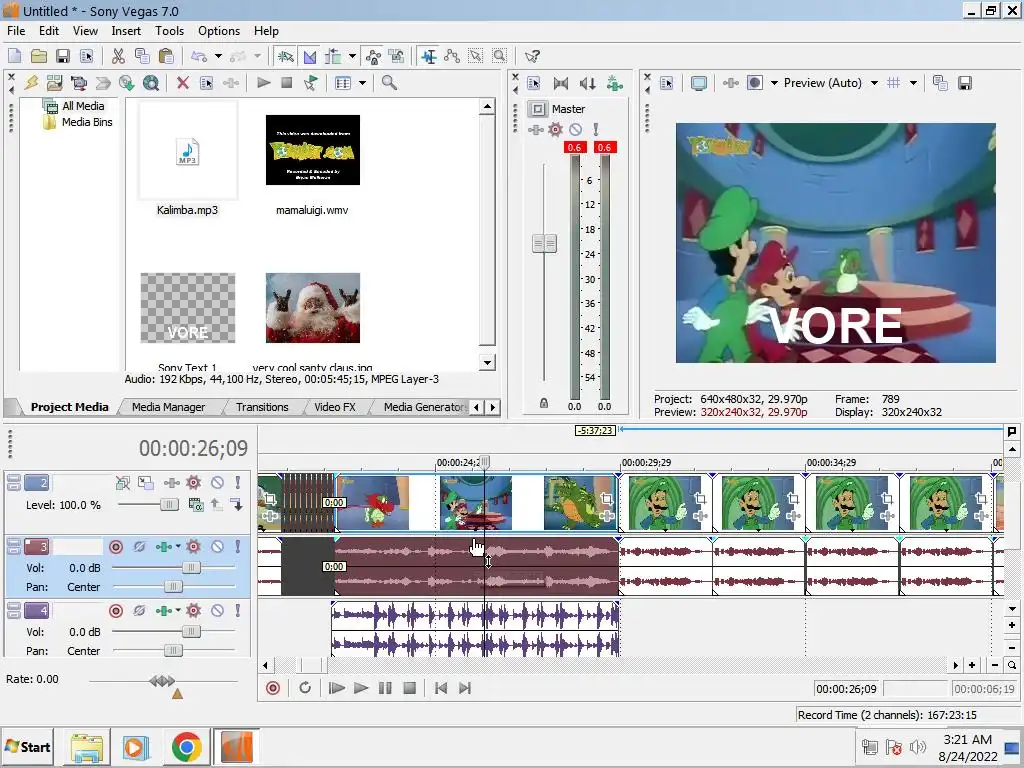Extract audio from CD icon
Viewport: 1024px width, 768px height.
point(127,83)
